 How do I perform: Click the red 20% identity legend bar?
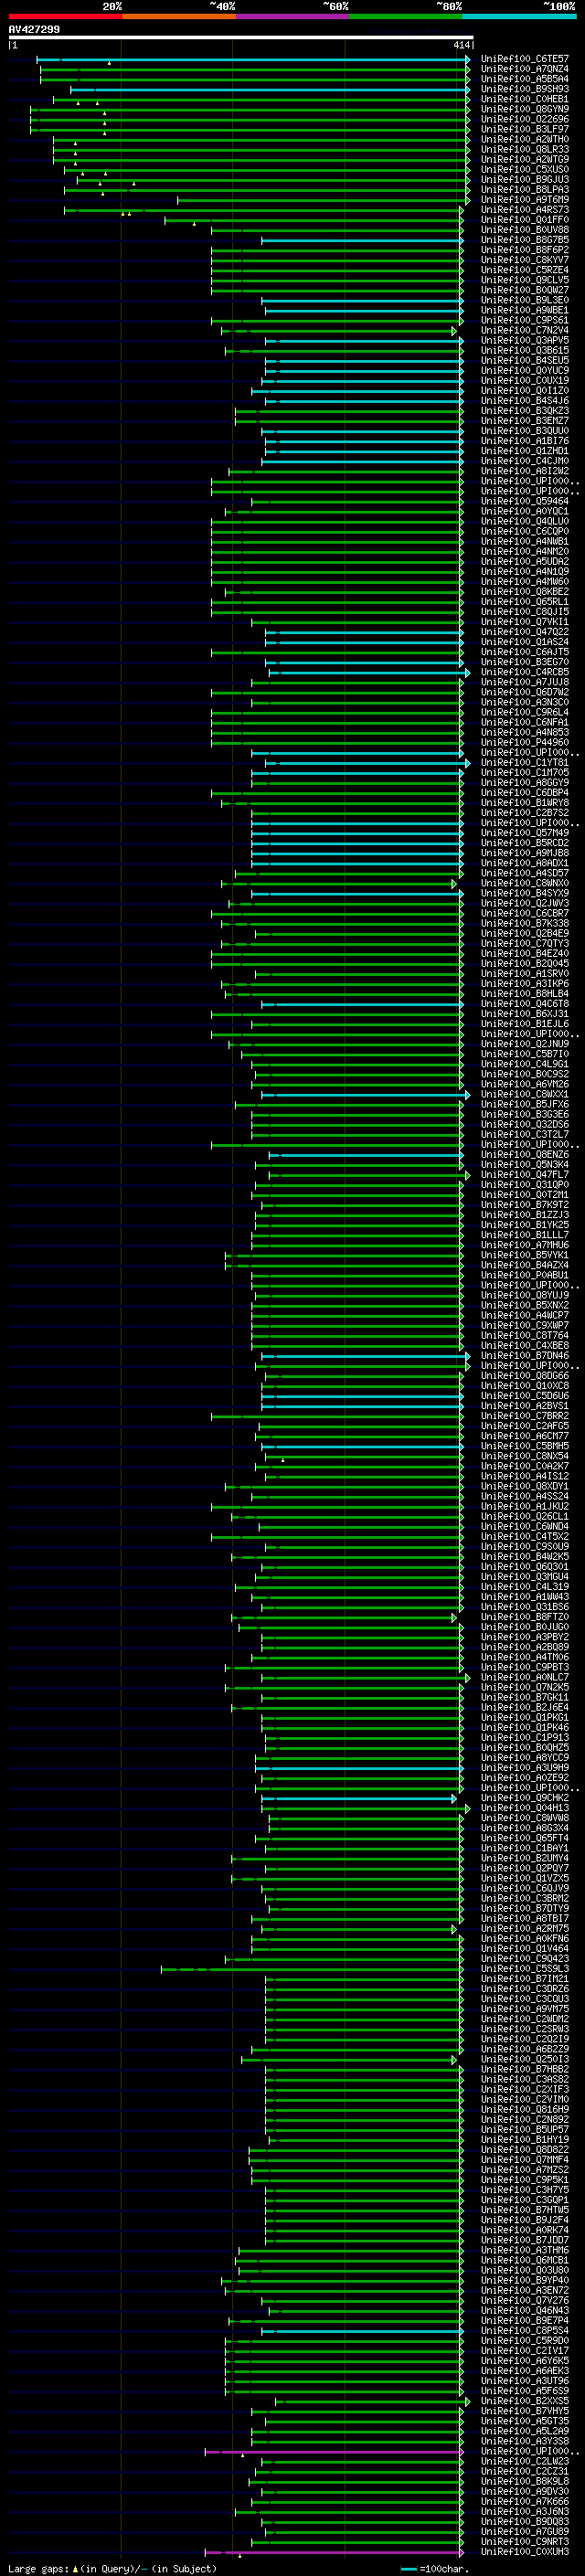pos(65,16)
